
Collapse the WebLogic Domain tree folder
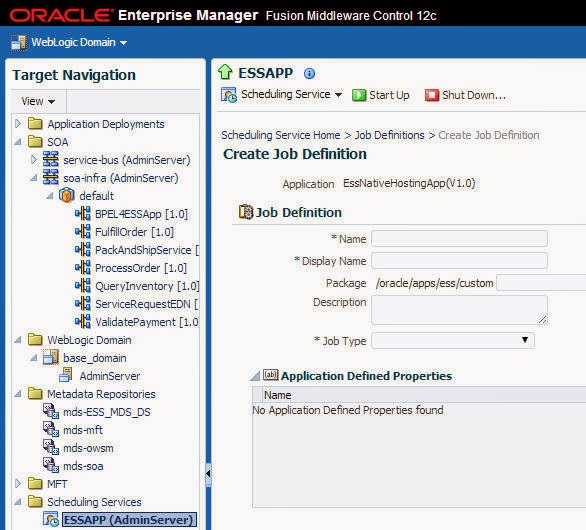point(18,340)
